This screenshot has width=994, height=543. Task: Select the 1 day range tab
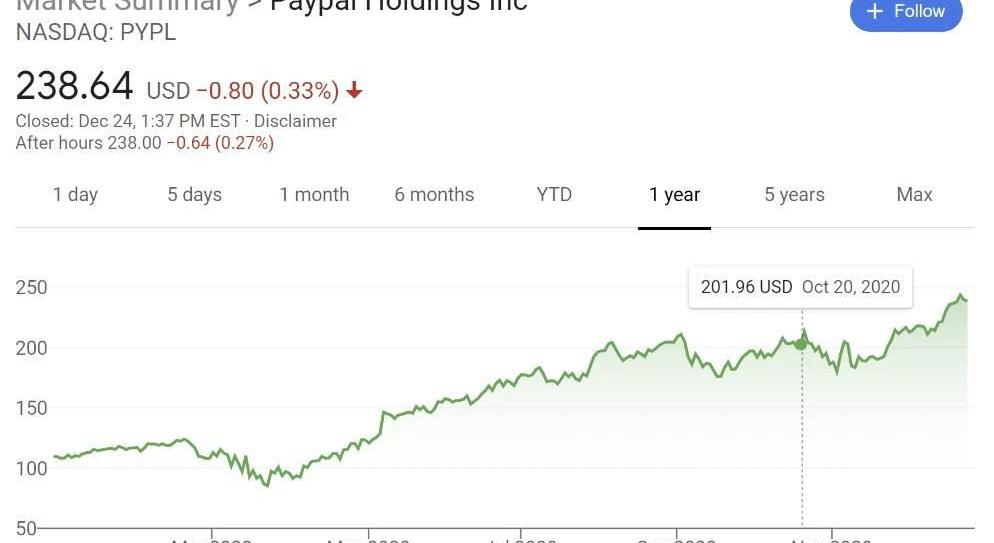[75, 194]
